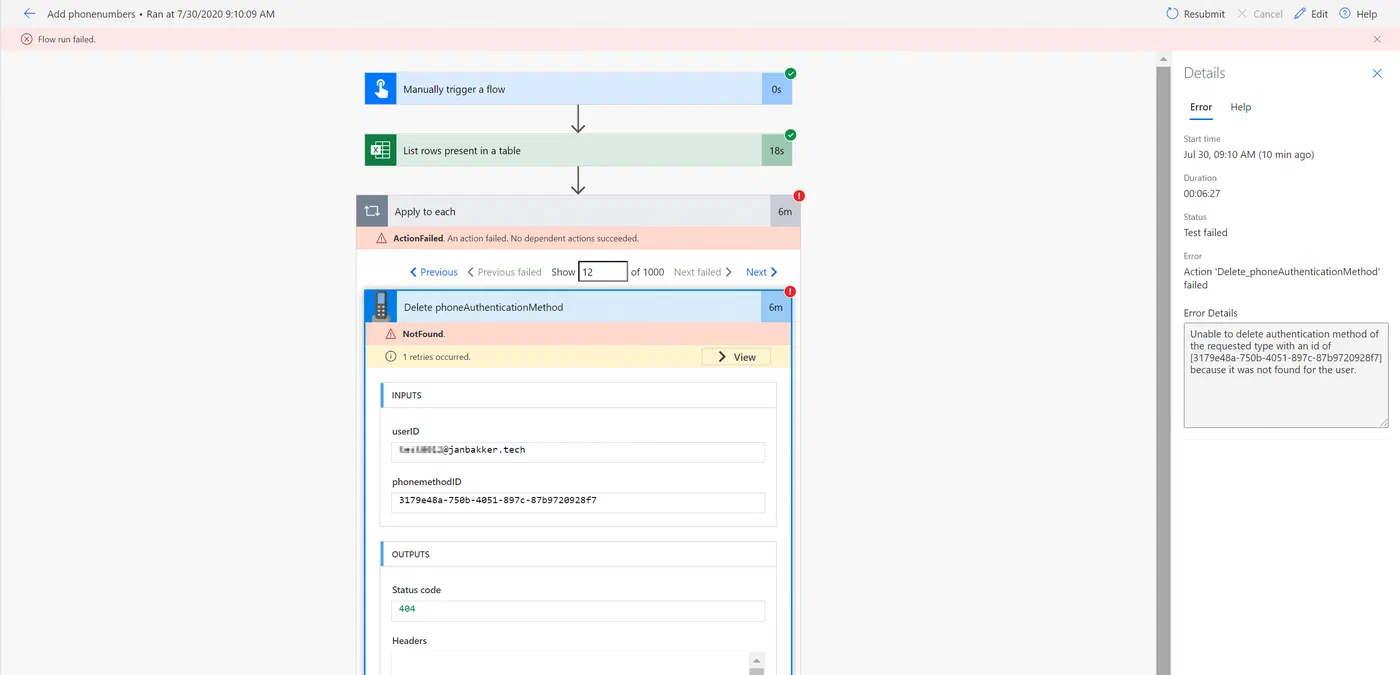The width and height of the screenshot is (1400, 675).
Task: Expand 'List rows present in a table' step
Action: point(578,150)
